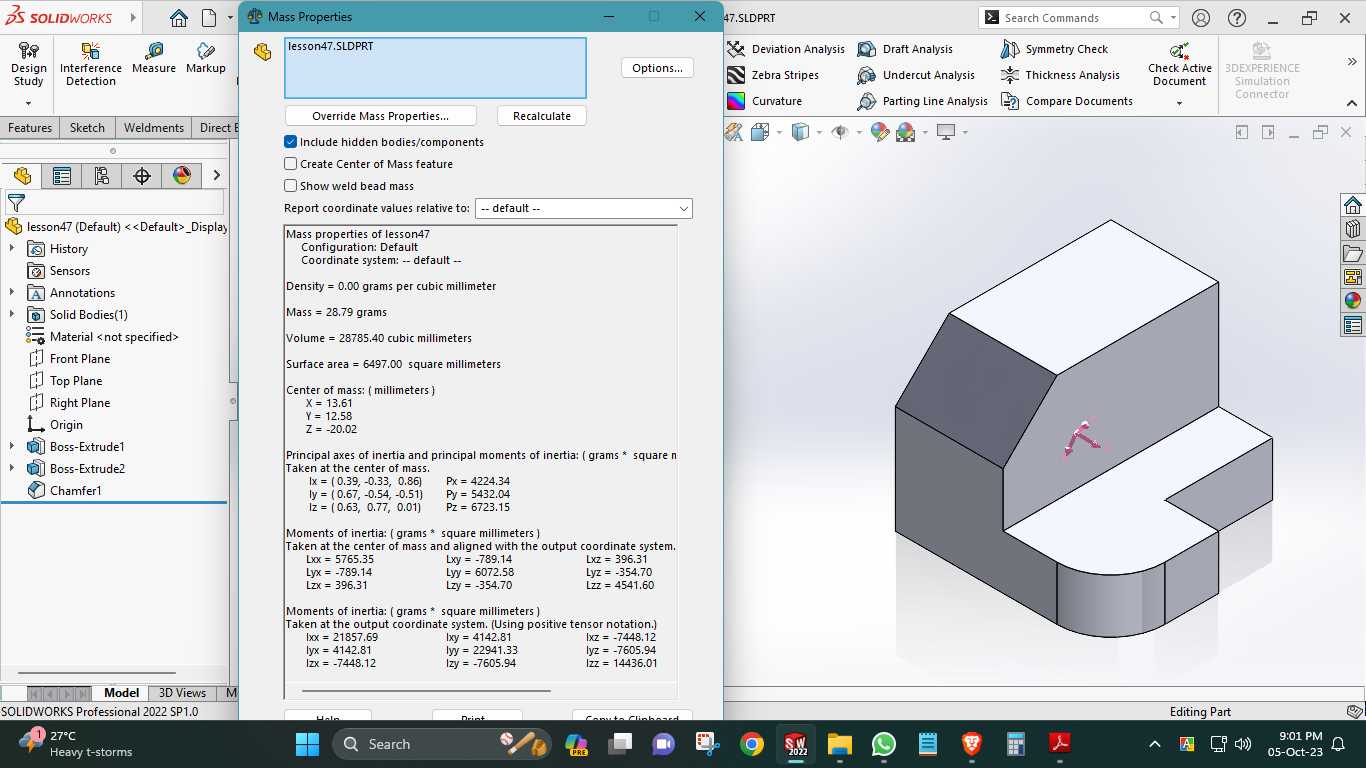Image resolution: width=1366 pixels, height=768 pixels.
Task: Open Appearances, Scenes and Decals task pane tab
Action: pos(1353,301)
